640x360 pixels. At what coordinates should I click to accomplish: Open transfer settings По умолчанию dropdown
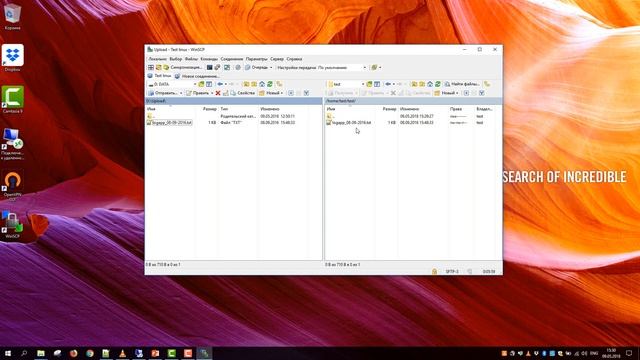pos(342,67)
